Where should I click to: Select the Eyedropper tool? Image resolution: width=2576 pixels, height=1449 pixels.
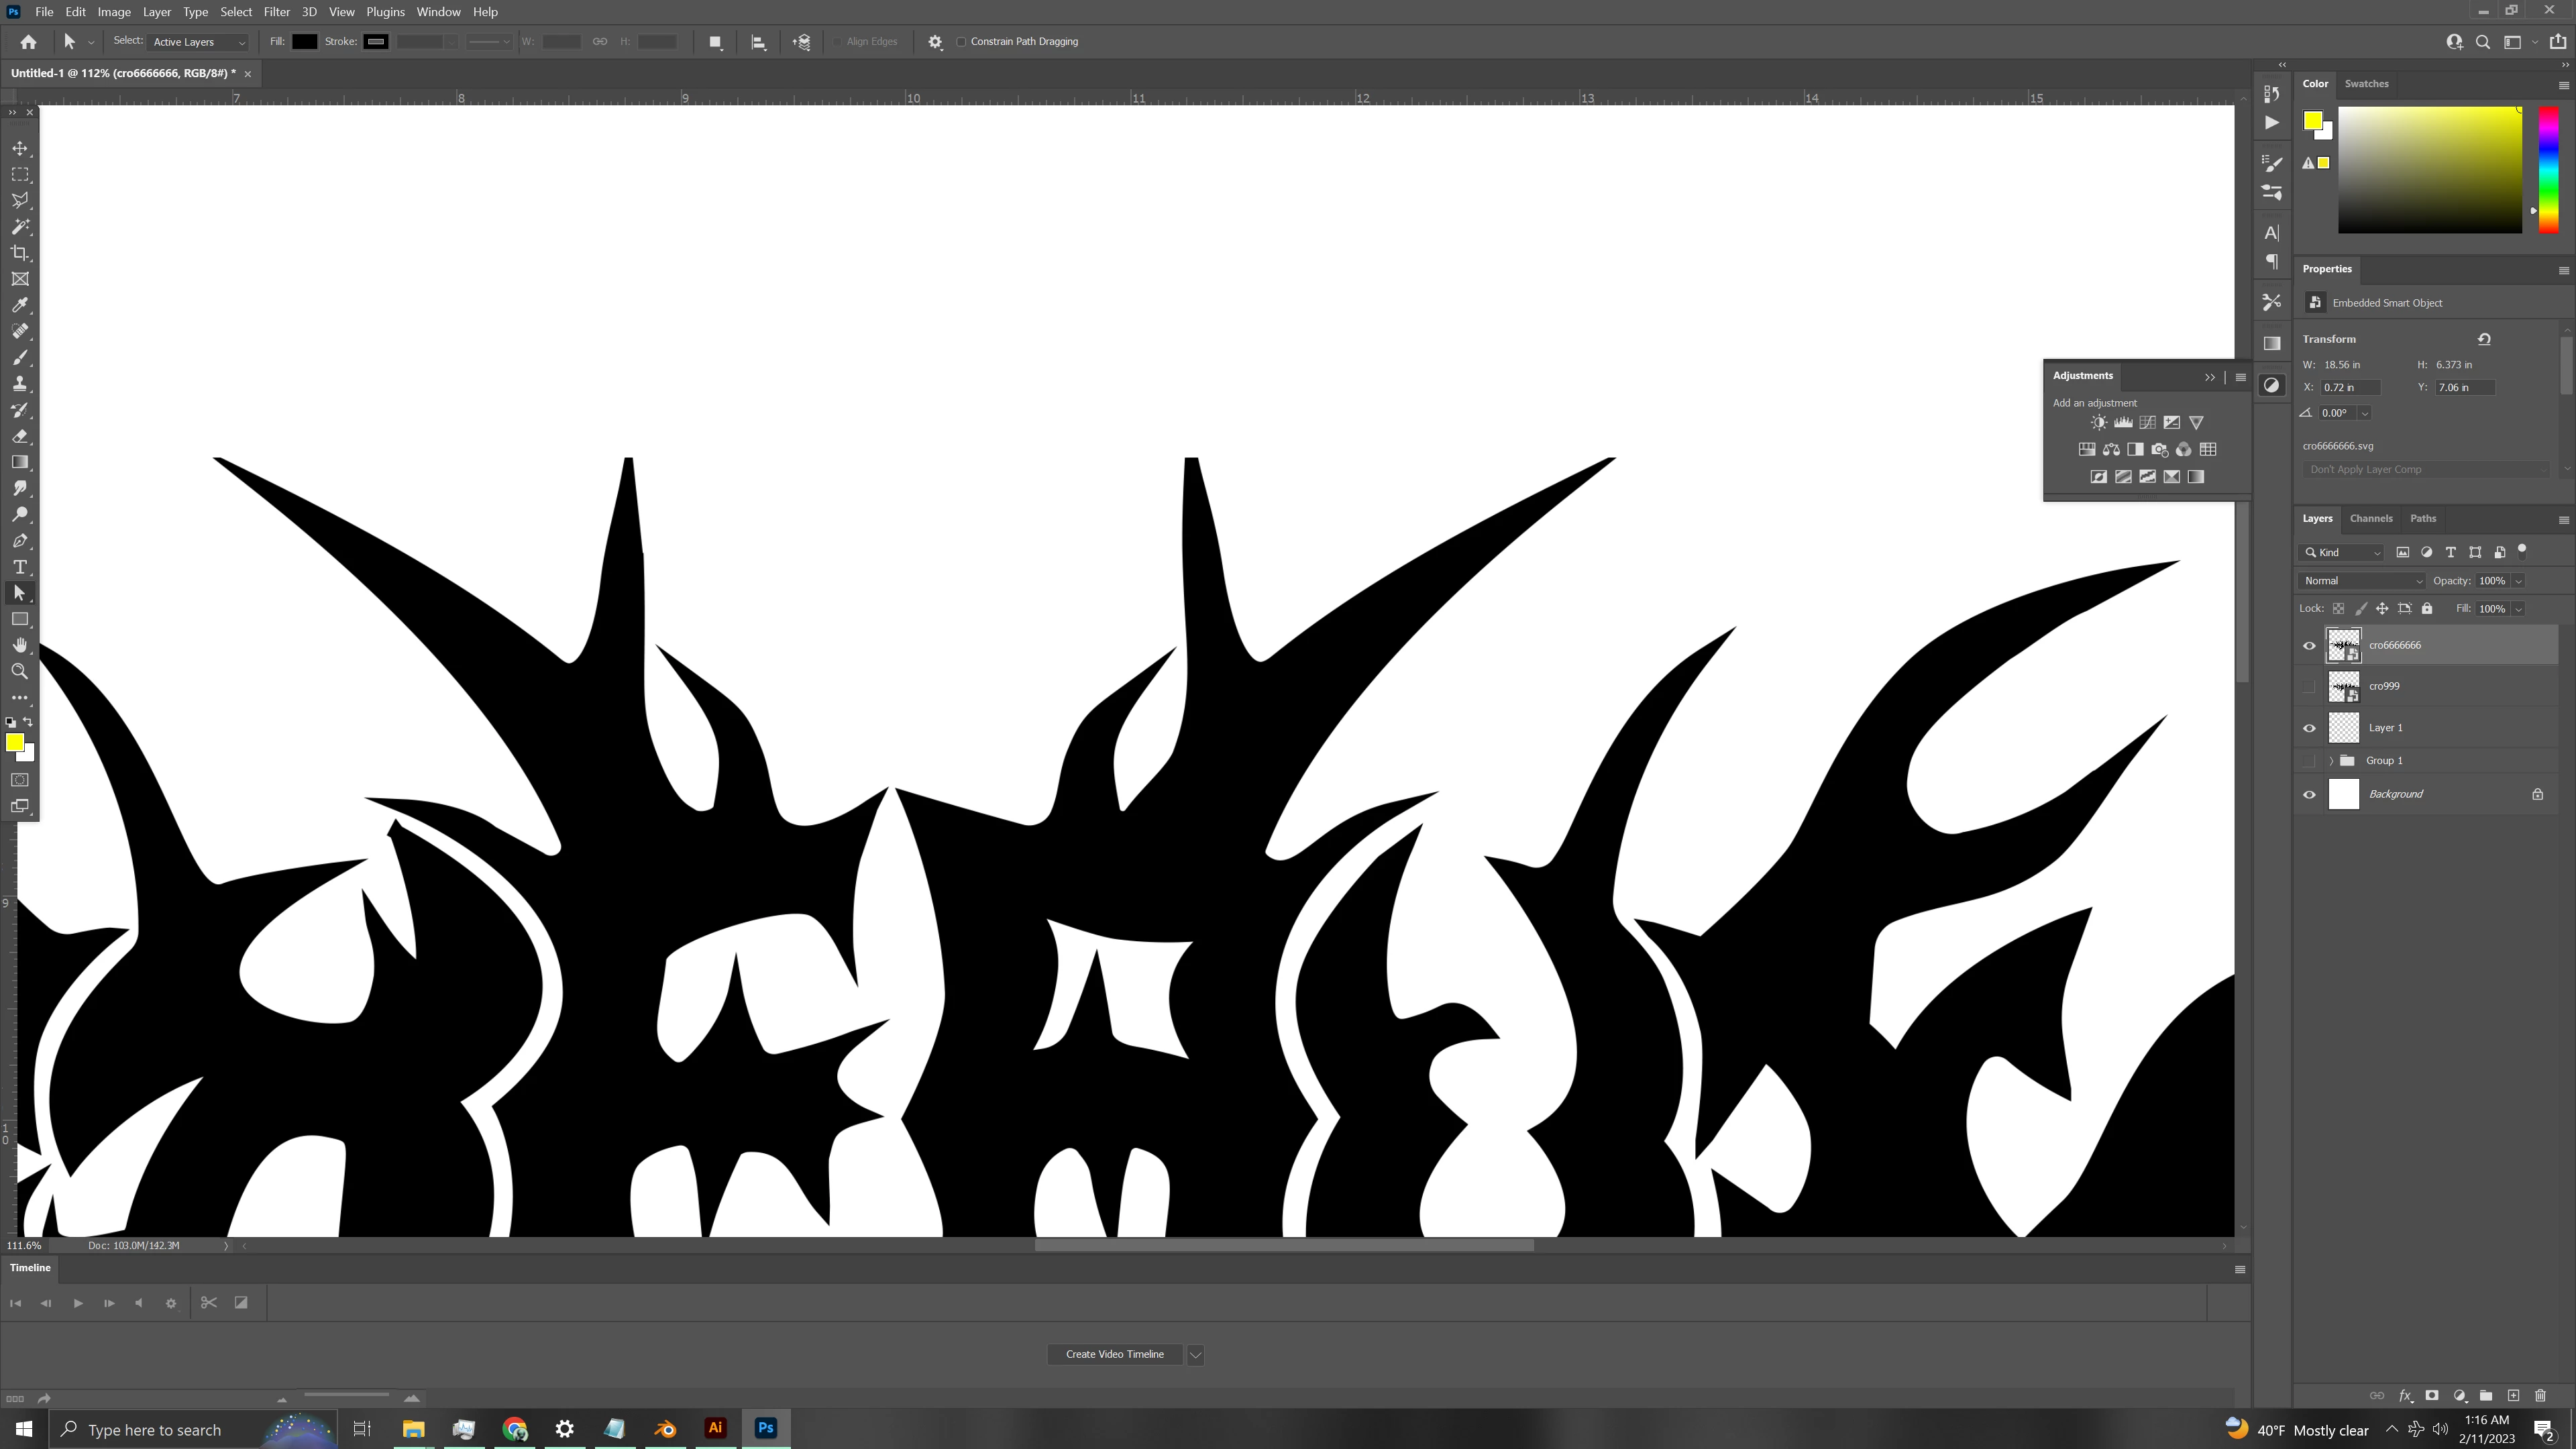point(20,305)
